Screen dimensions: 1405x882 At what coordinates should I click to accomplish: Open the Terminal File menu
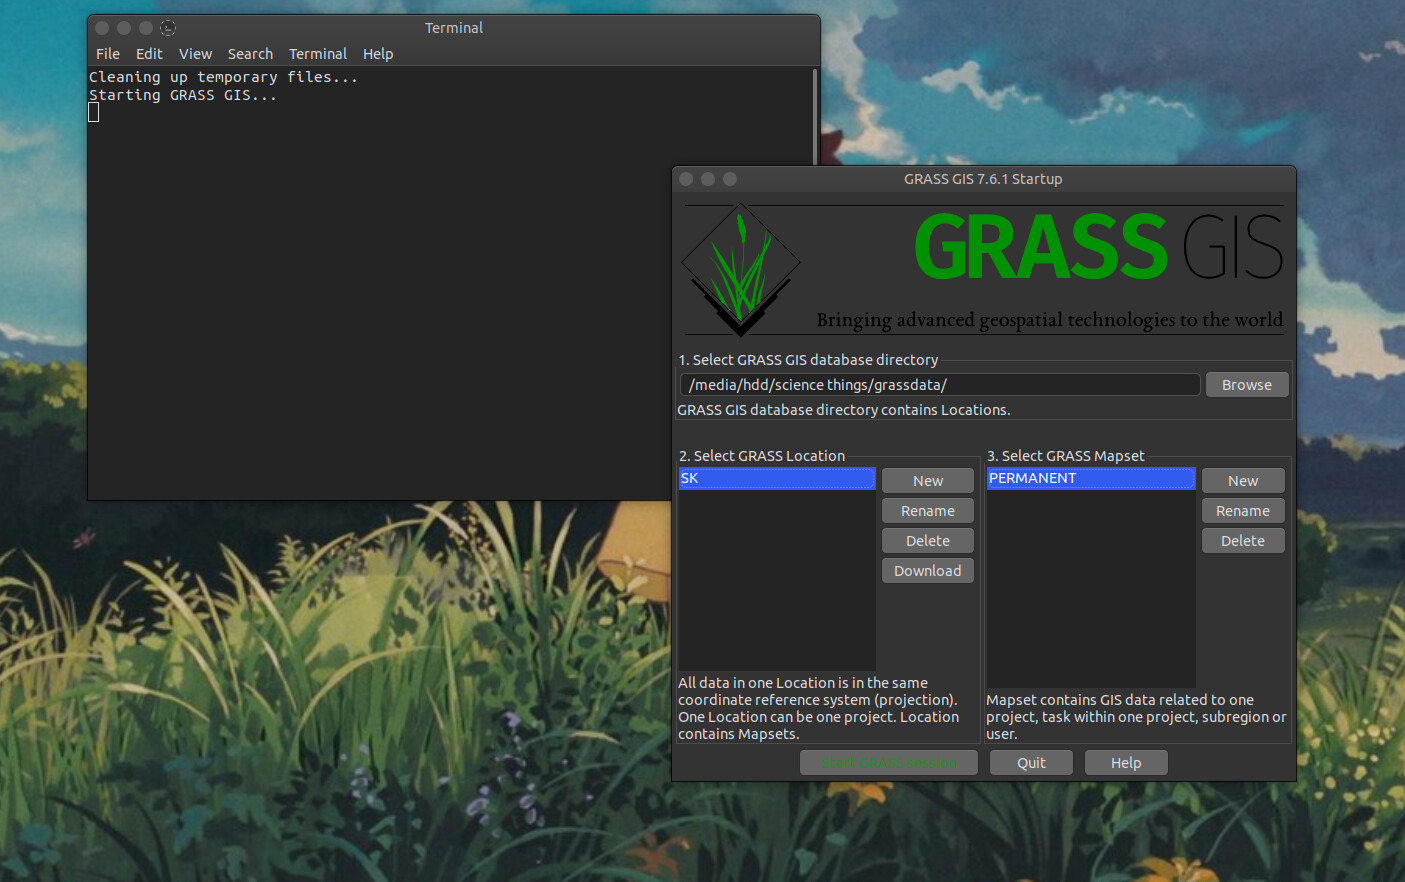[x=108, y=54]
